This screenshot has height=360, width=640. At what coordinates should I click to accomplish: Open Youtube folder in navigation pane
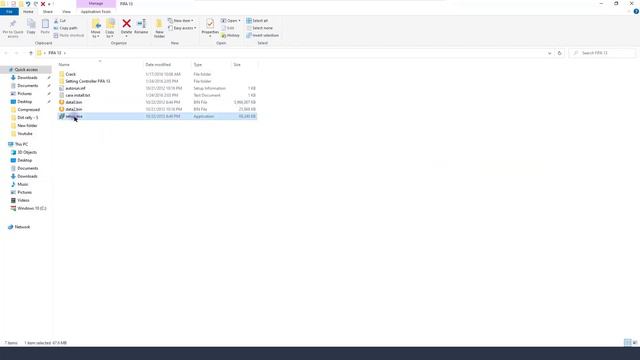point(24,133)
